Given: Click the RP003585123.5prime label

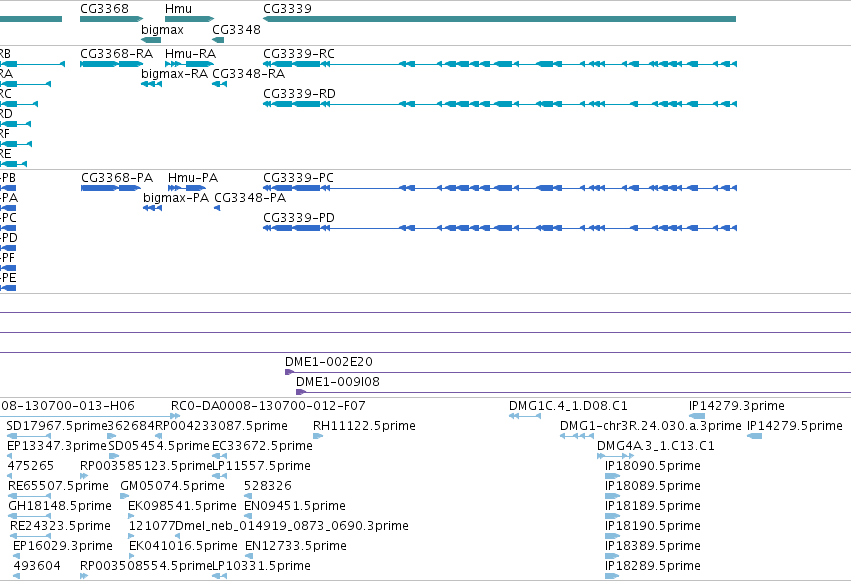Looking at the screenshot, I should point(145,466).
